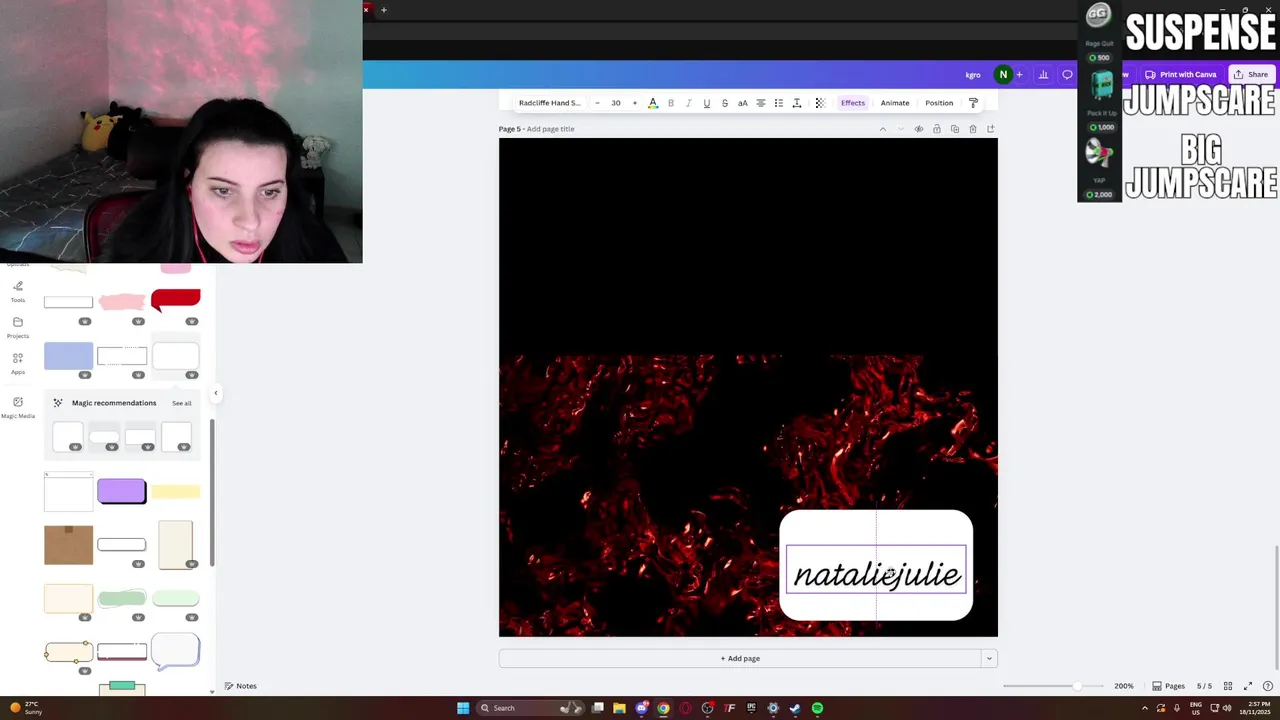Delete page with trash icon
This screenshot has width=1280, height=720.
click(x=973, y=129)
